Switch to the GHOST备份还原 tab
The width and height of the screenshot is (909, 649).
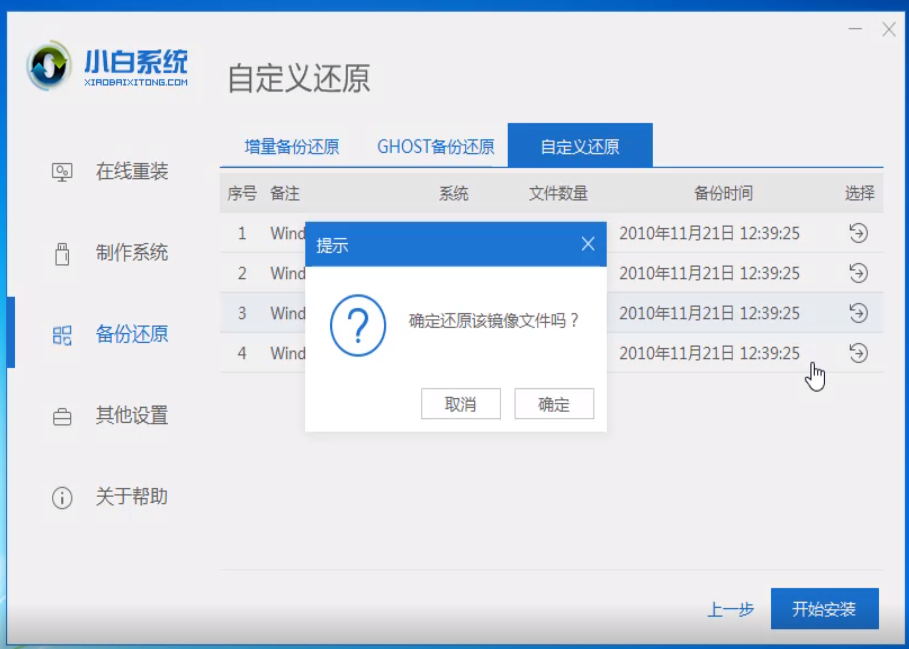pos(435,147)
